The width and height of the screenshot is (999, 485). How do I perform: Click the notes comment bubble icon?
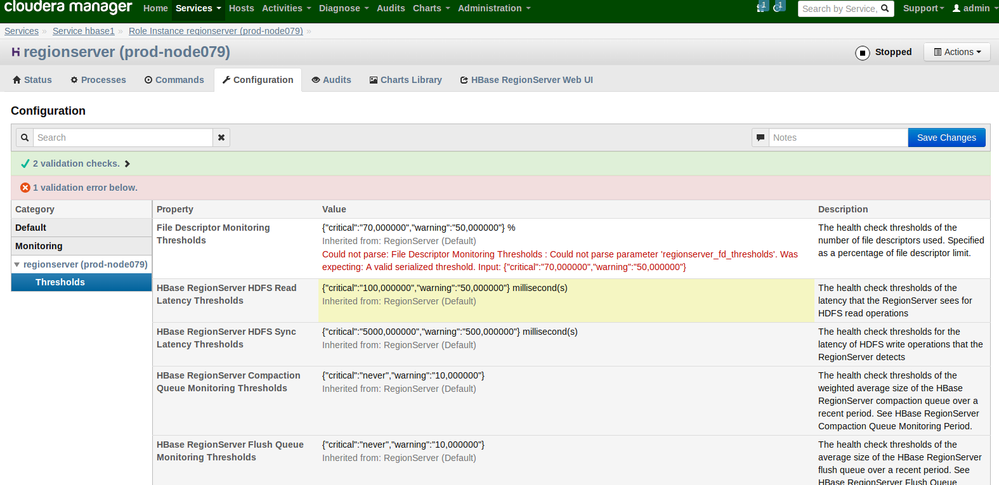point(761,137)
